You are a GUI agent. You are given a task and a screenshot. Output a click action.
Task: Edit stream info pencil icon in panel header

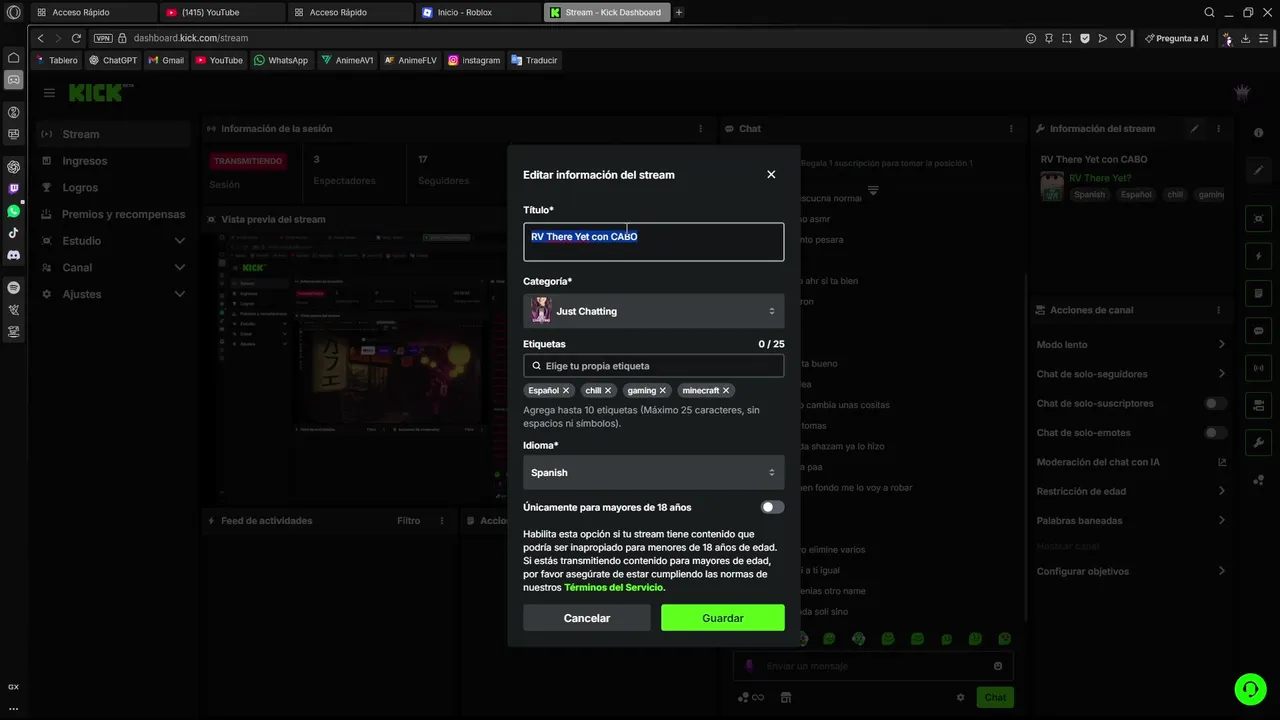click(x=1194, y=129)
